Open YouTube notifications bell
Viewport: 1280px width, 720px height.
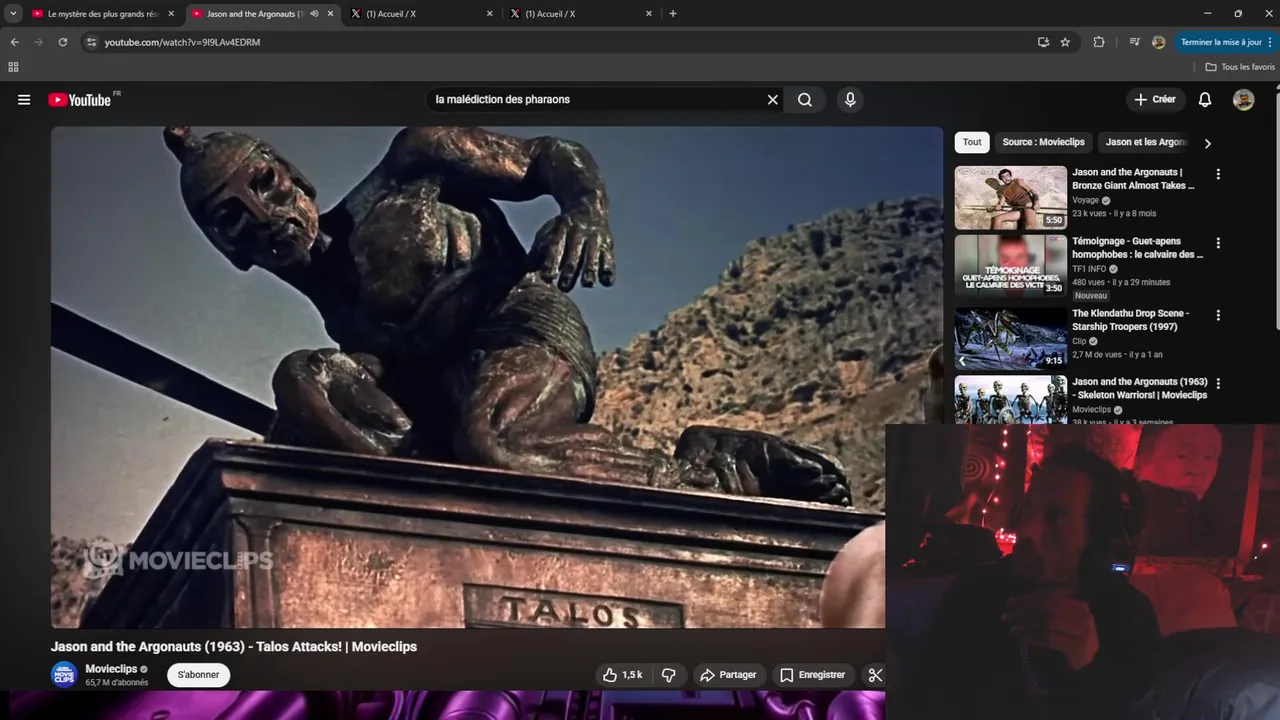1205,100
